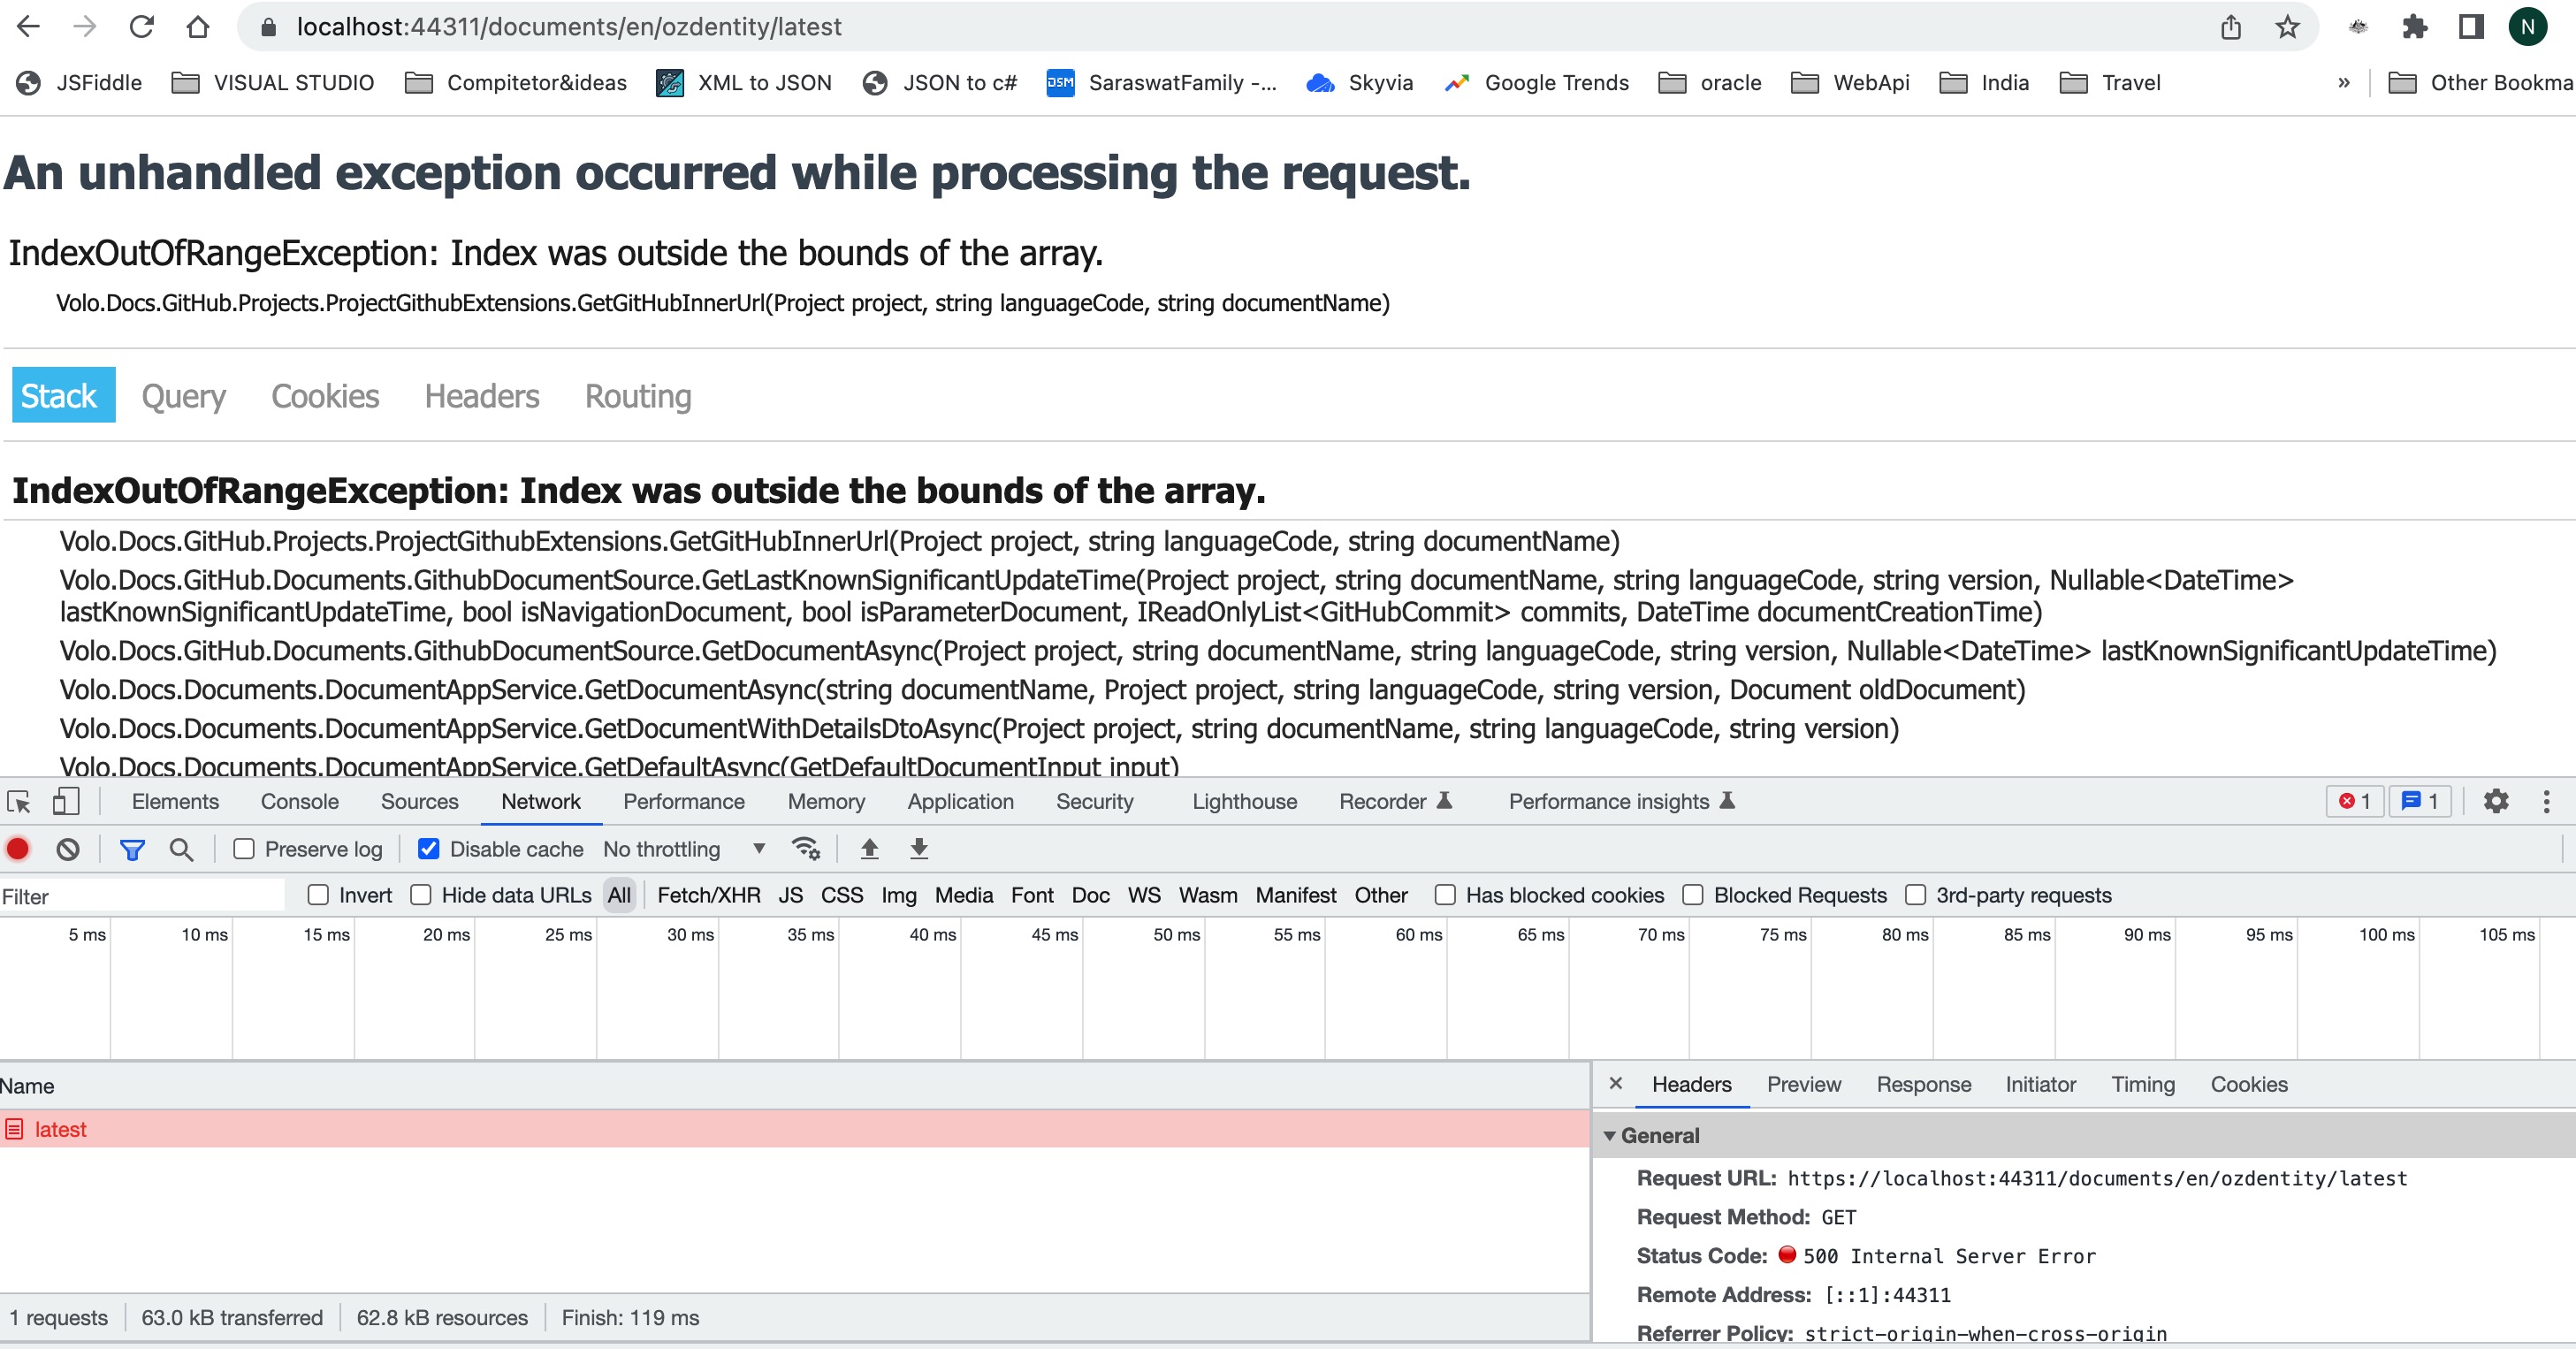
Task: Click the network Filter input field
Action: (x=140, y=896)
